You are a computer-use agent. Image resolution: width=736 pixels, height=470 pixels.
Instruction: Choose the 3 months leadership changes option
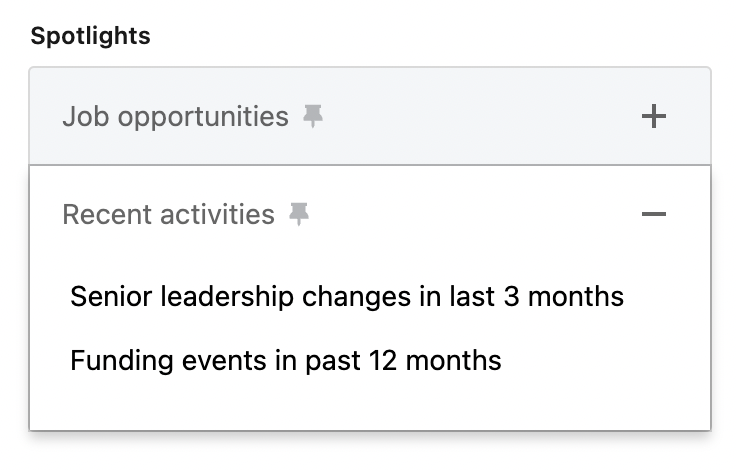[347, 297]
